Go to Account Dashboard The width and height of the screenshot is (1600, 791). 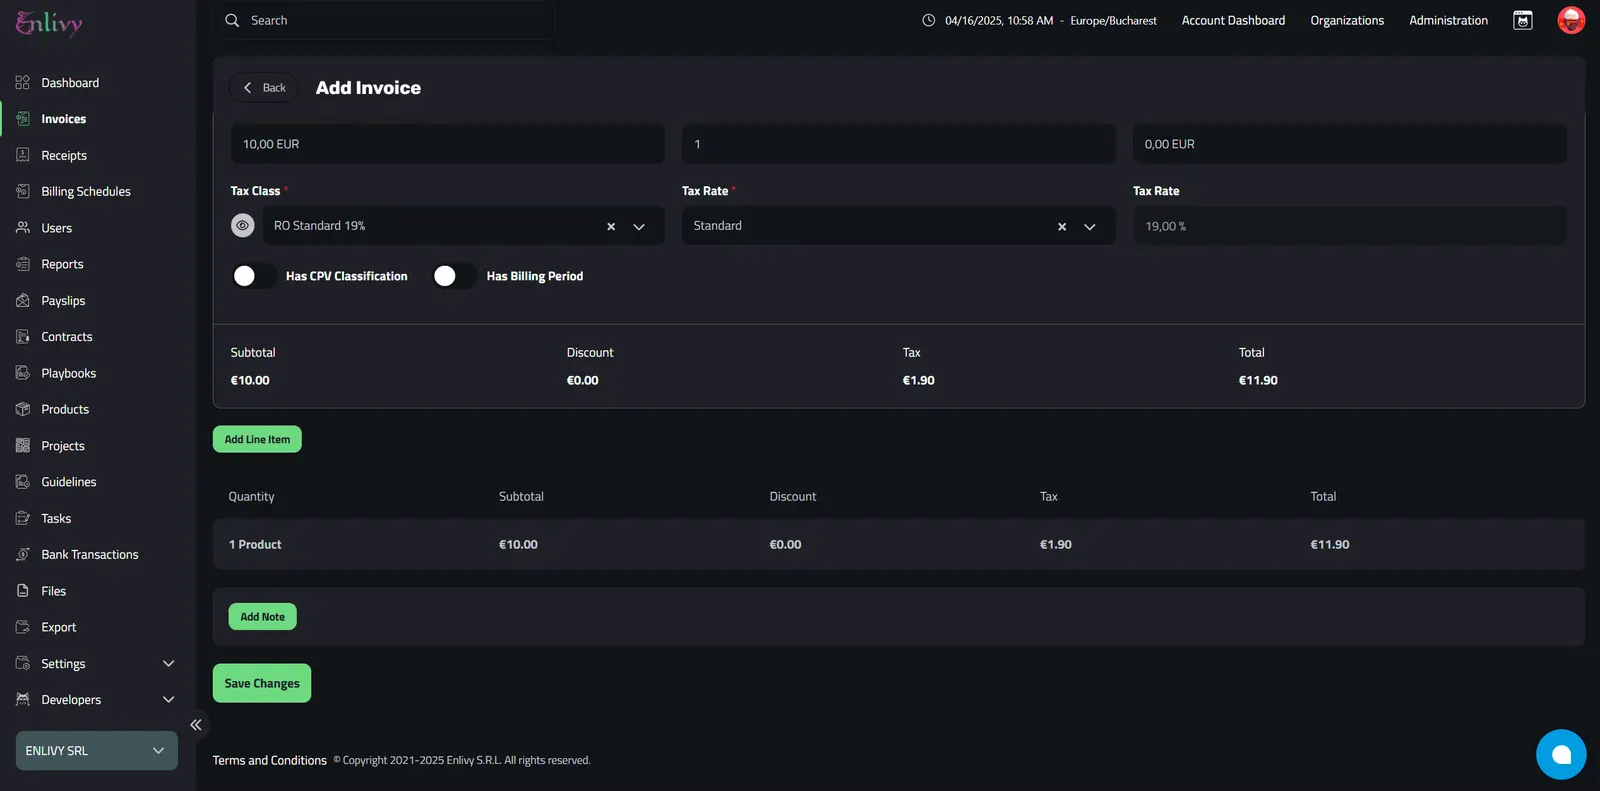point(1233,20)
